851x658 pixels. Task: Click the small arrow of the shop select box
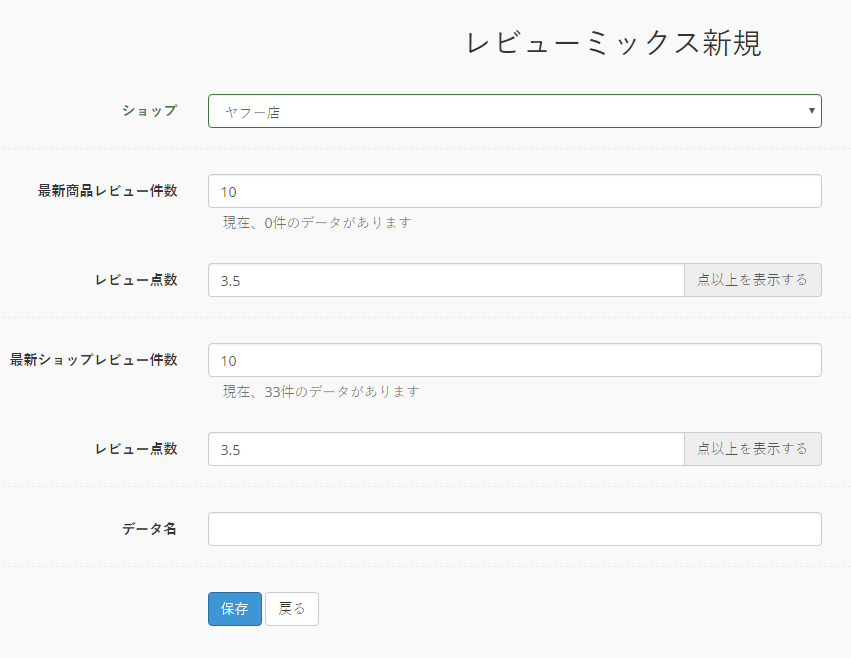click(x=811, y=111)
